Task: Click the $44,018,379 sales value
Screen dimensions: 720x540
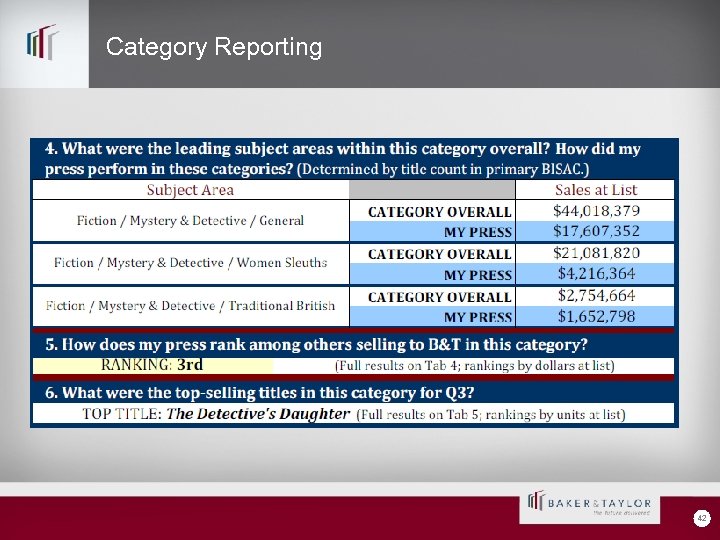Action: tap(596, 211)
